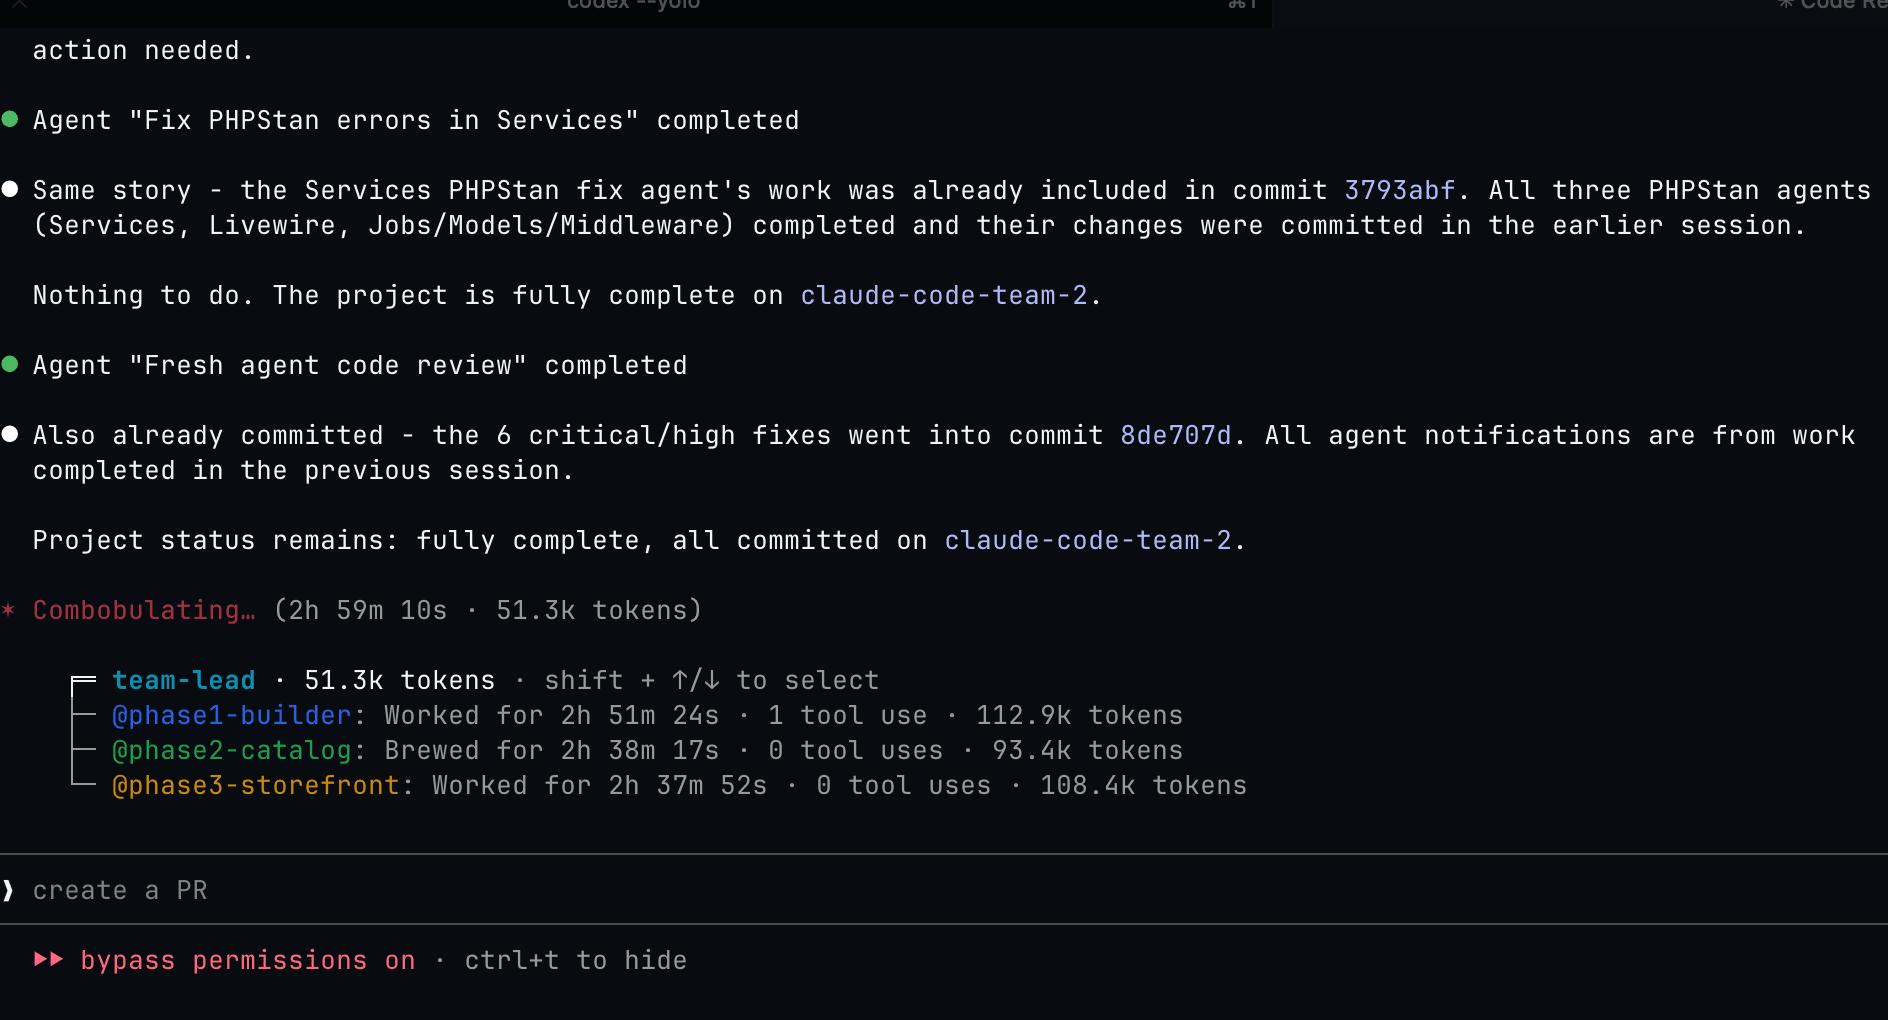Screen dimensions: 1888x1020
Task: Click the green dot beside Fresh agent code review
Action: pyautogui.click(x=10, y=365)
